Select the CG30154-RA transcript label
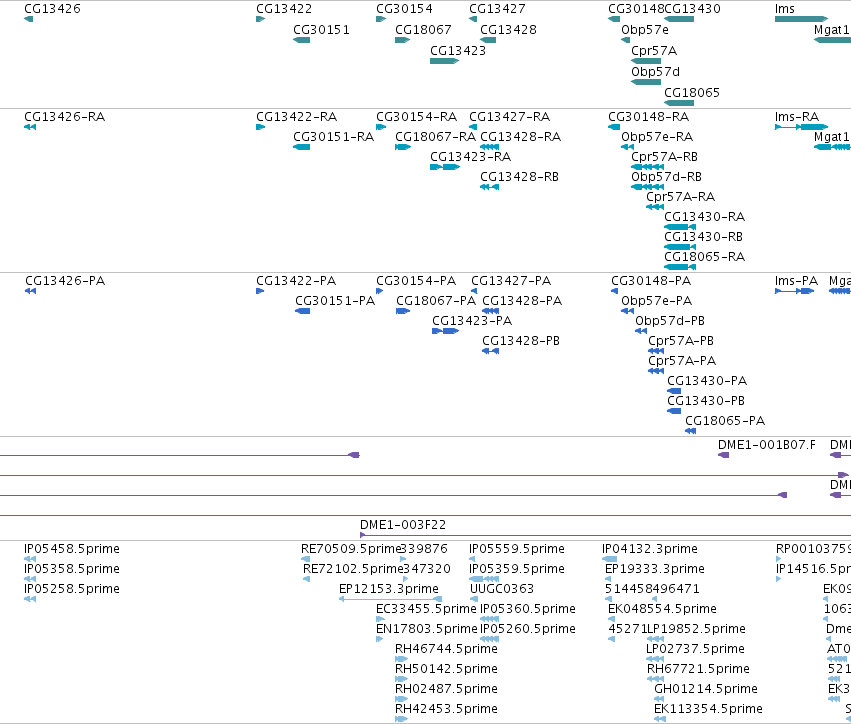Viewport: 851px width, 724px height. point(416,117)
